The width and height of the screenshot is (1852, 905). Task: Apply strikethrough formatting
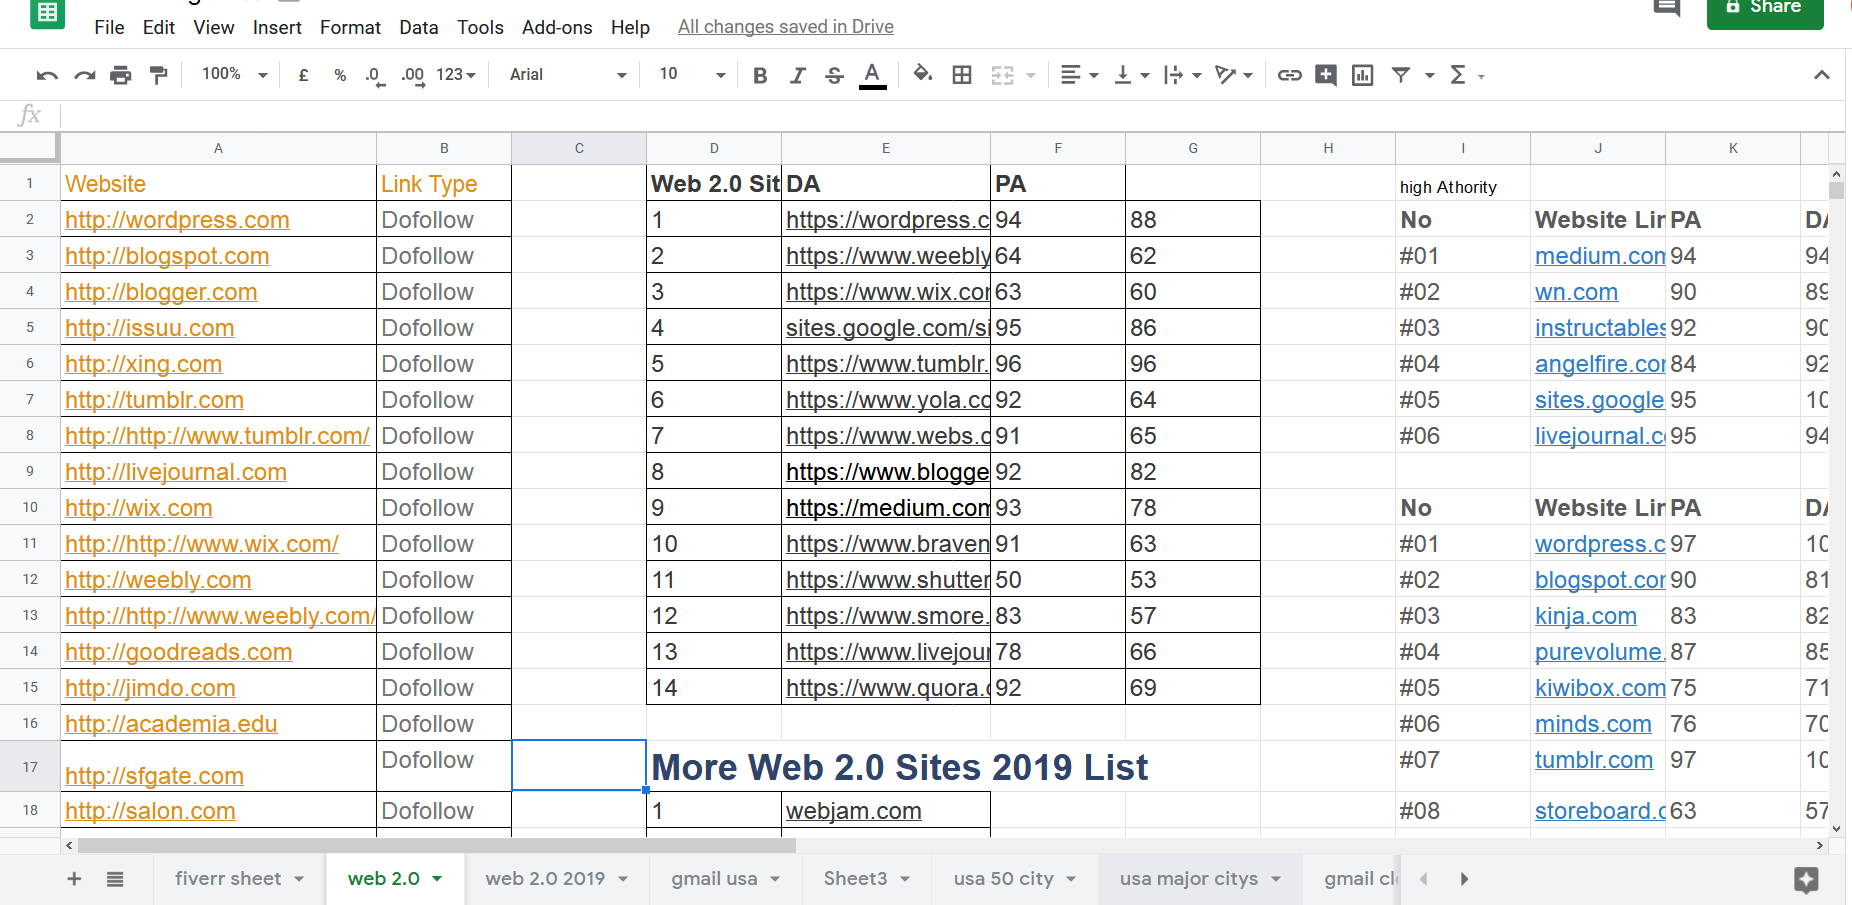835,74
